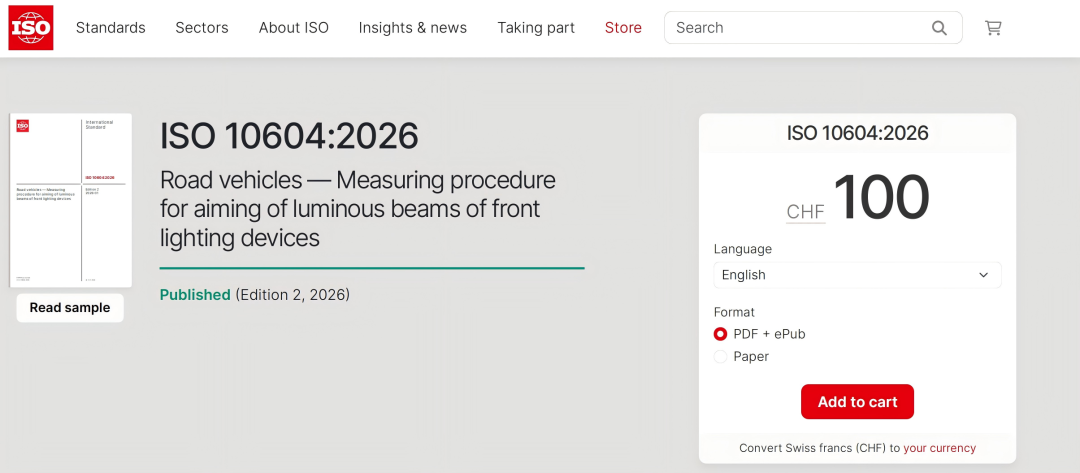Navigate to Taking part

536,28
